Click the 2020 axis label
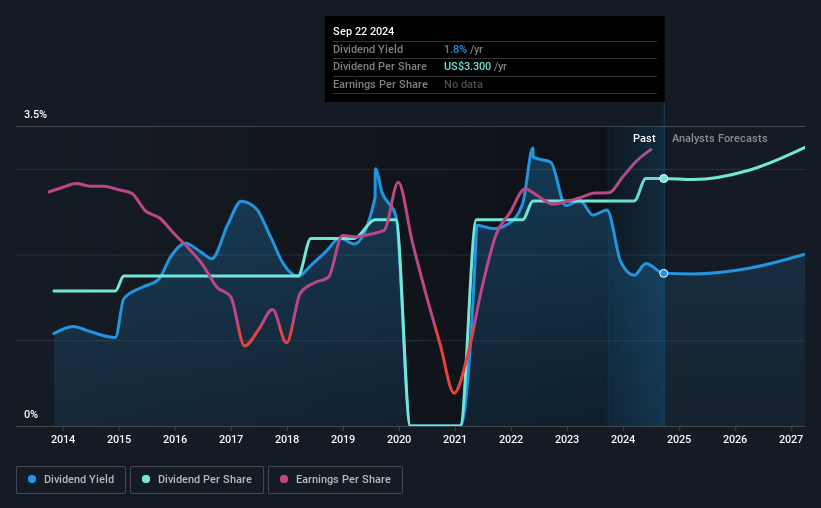This screenshot has width=821, height=508. (x=399, y=439)
